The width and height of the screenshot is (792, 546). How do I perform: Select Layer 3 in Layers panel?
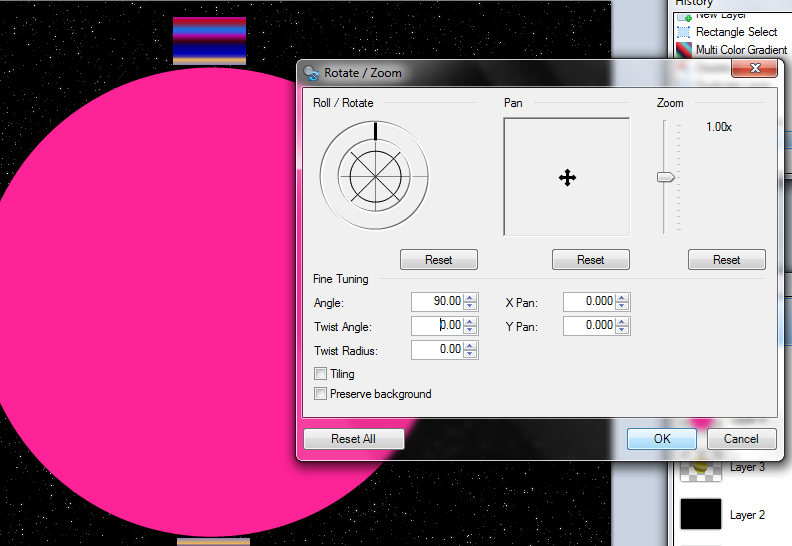click(746, 467)
